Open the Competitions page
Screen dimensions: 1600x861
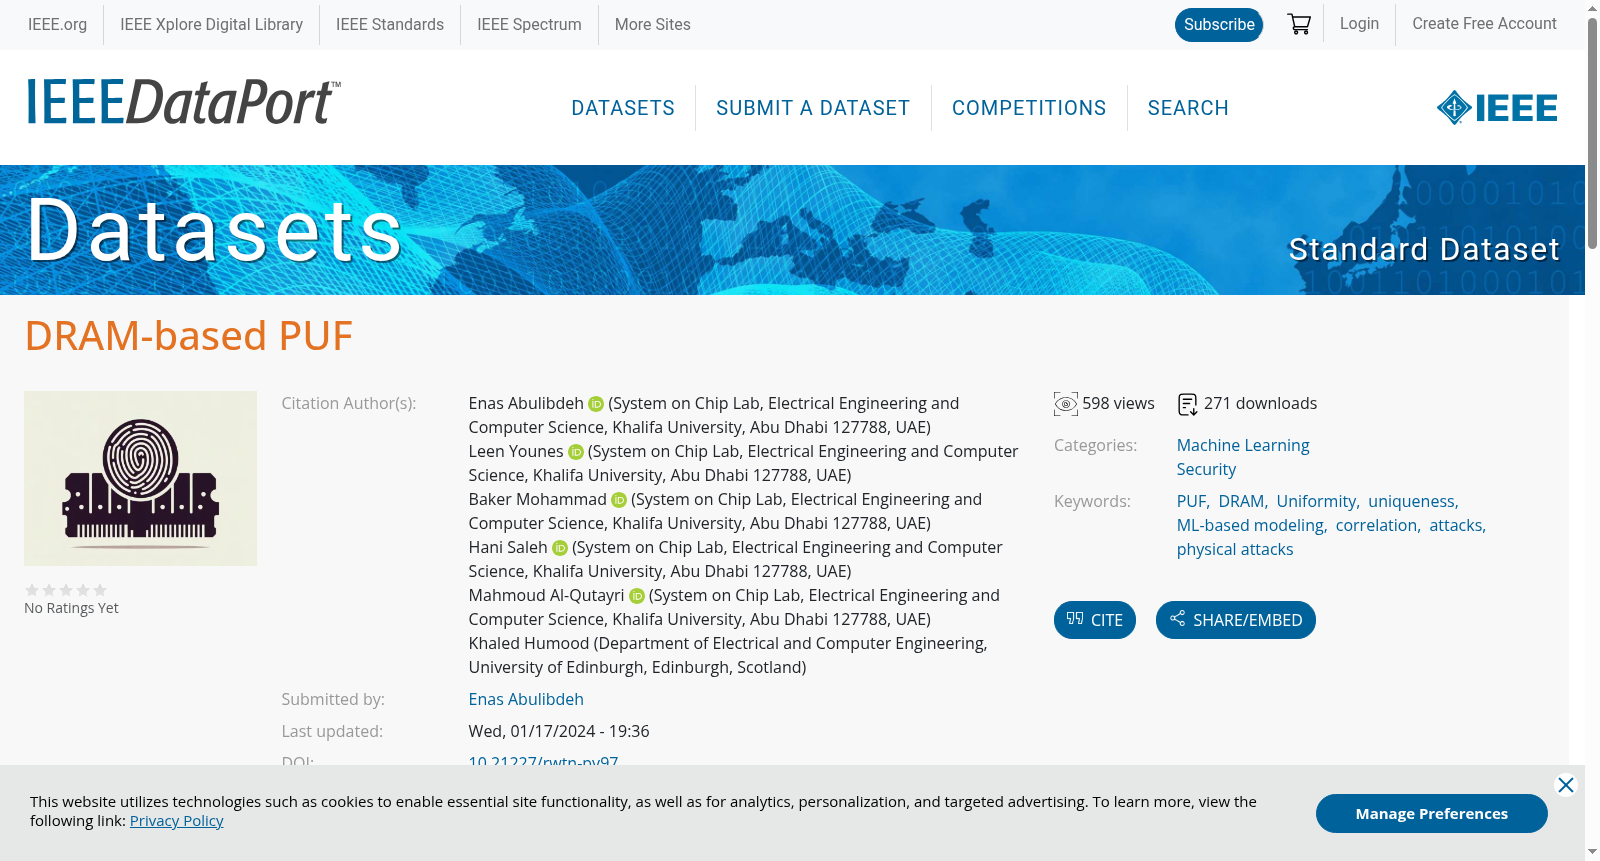click(x=1029, y=108)
